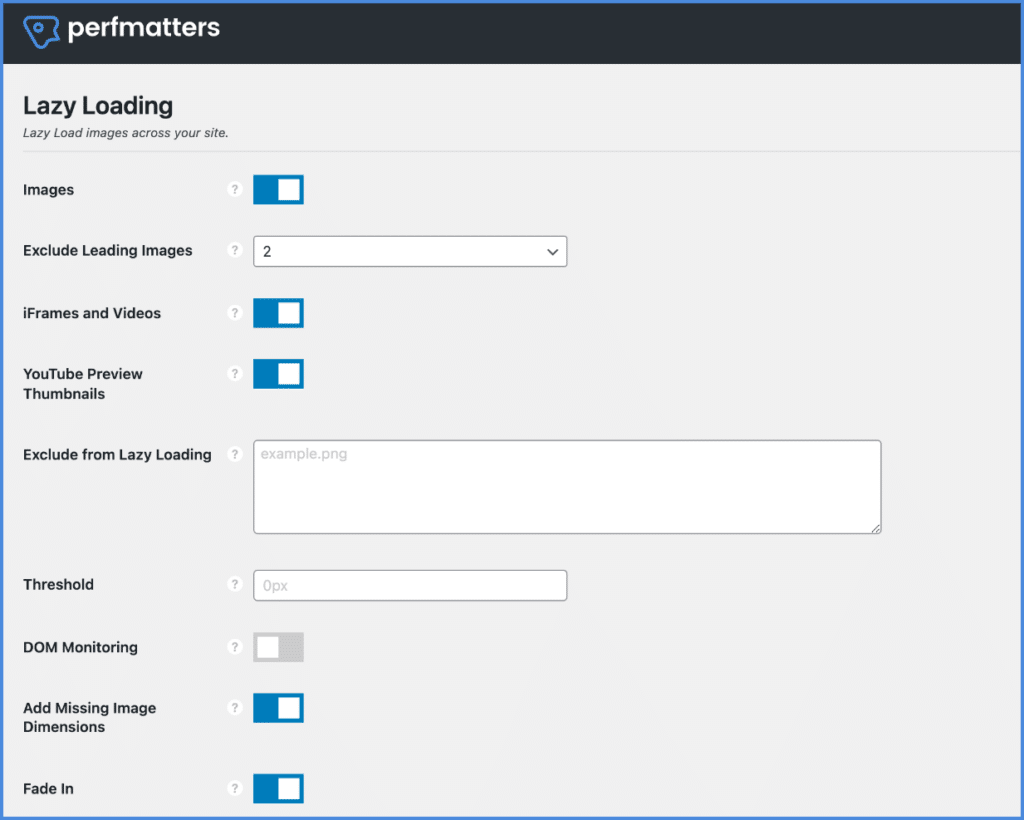Viewport: 1024px width, 820px height.
Task: Click the DOM Monitoring label text
Action: (x=80, y=647)
